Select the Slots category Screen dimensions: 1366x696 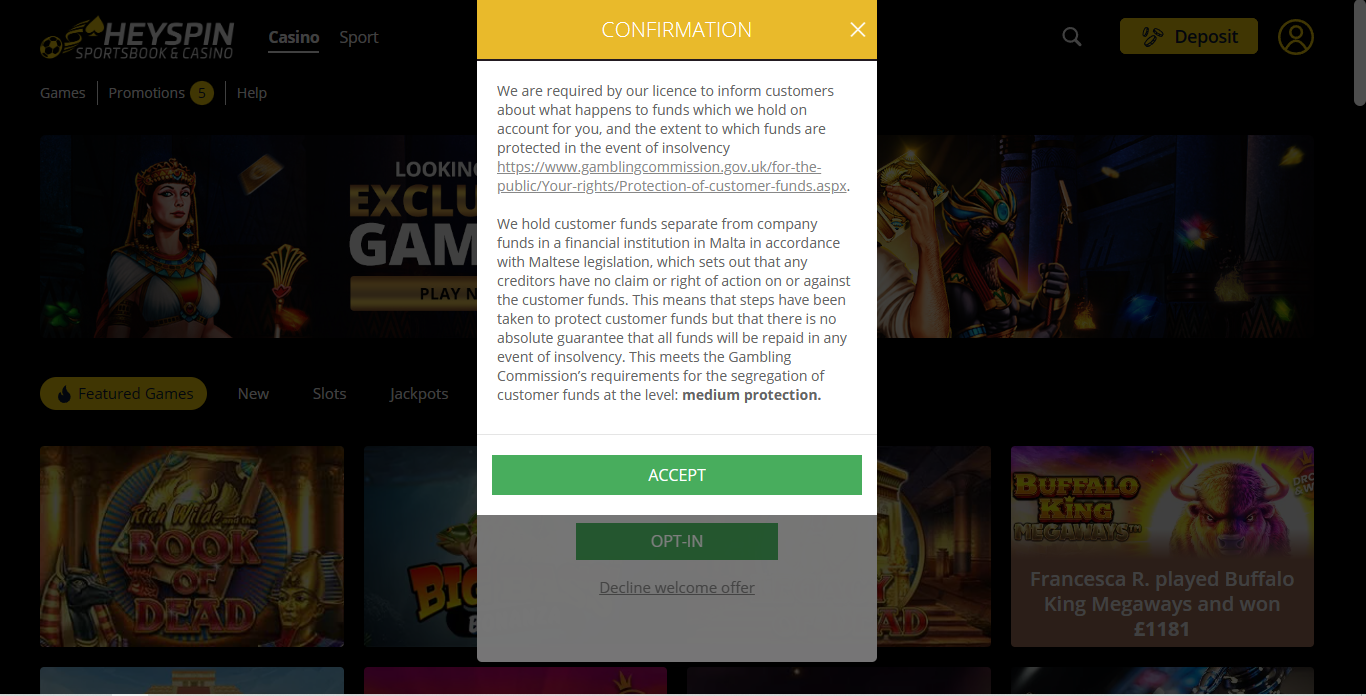pos(329,394)
